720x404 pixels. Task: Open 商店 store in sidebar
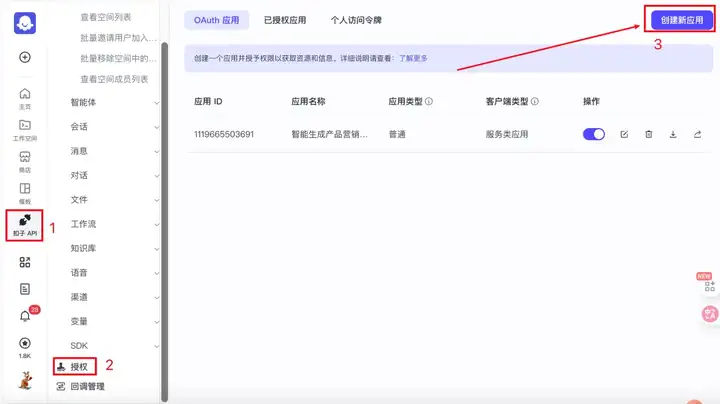[25, 162]
